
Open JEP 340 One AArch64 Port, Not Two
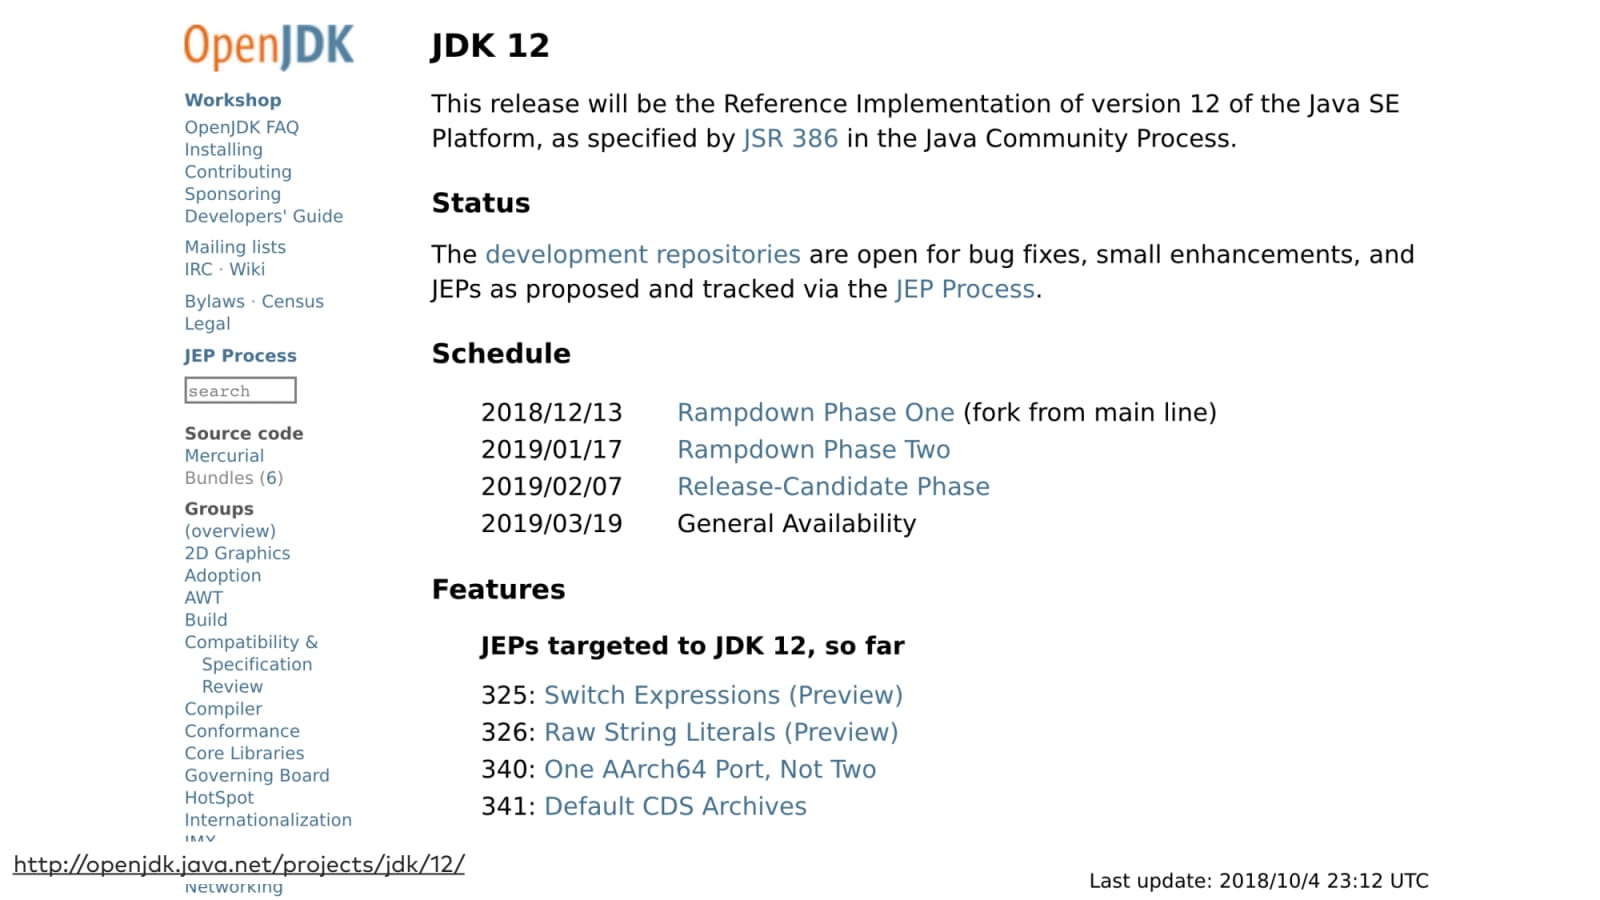[x=710, y=770]
